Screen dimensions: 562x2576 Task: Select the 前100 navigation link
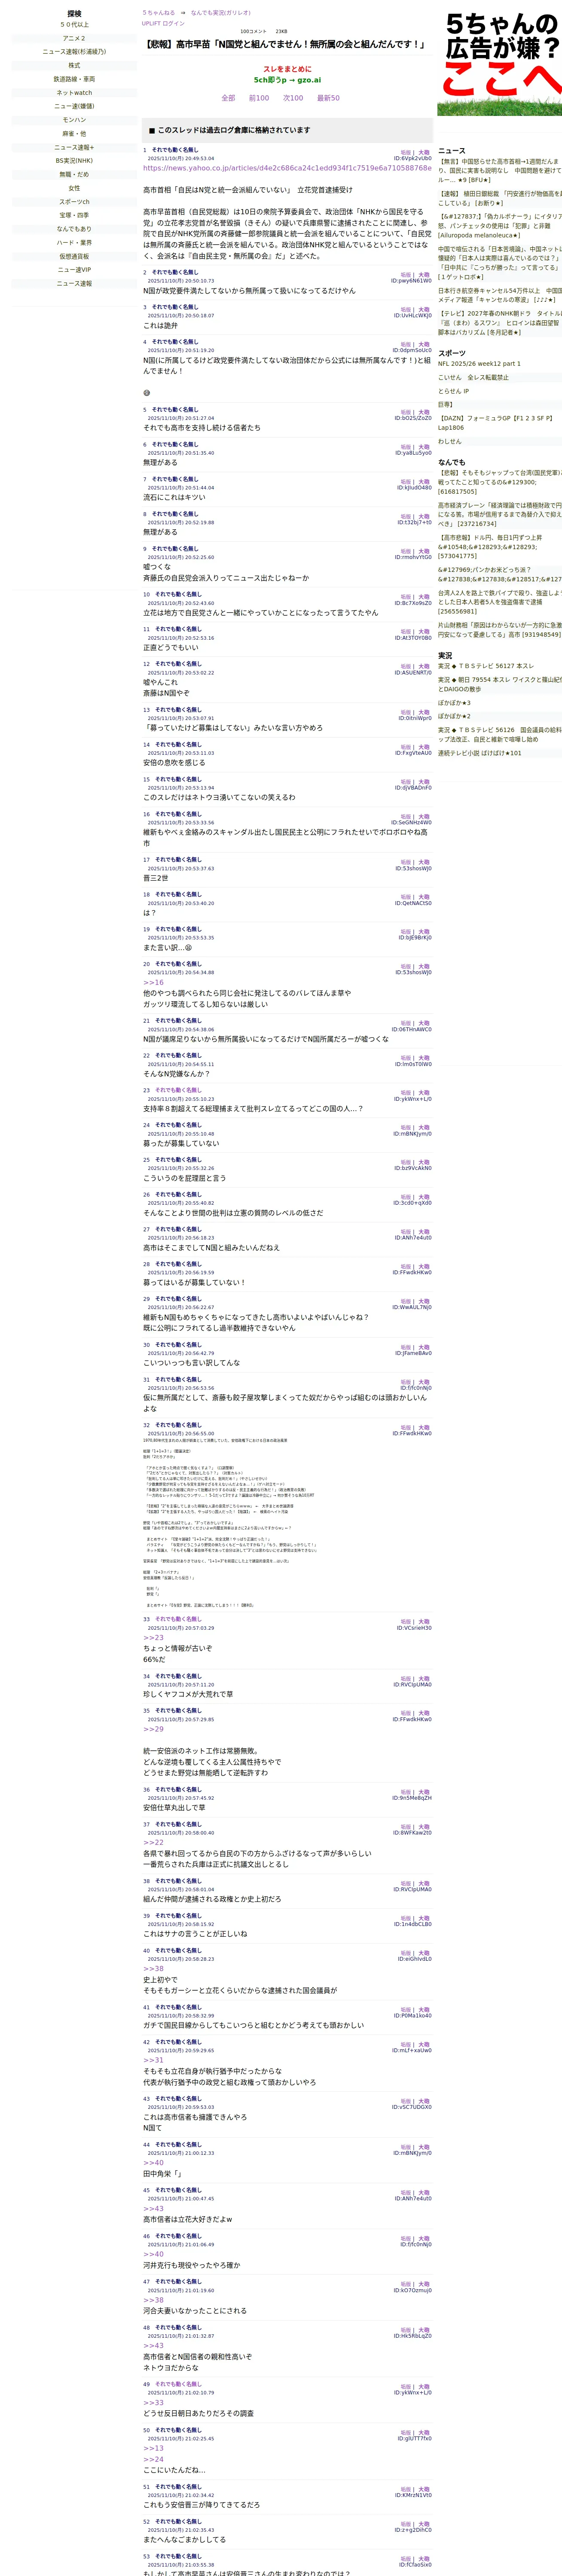coord(259,98)
